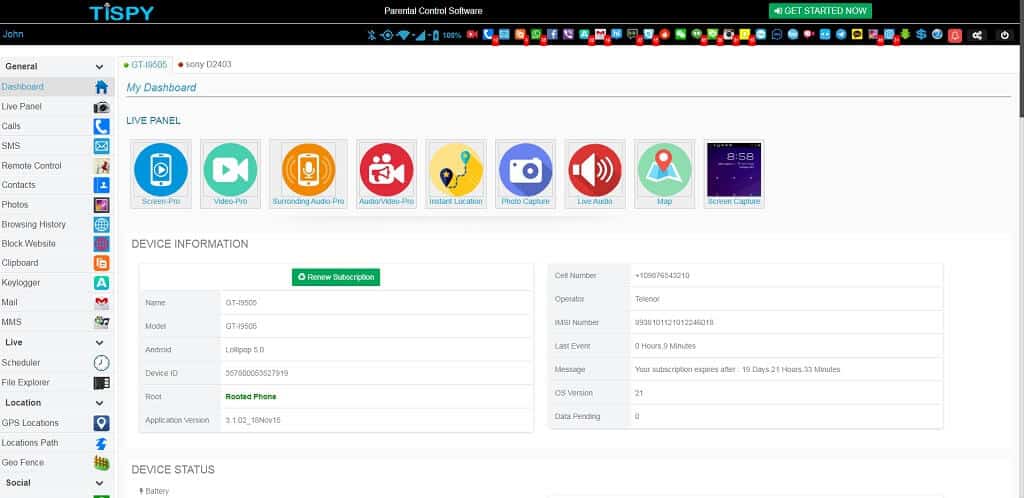This screenshot has height=498, width=1024.
Task: Click the share icon in top bar
Action: (977, 35)
